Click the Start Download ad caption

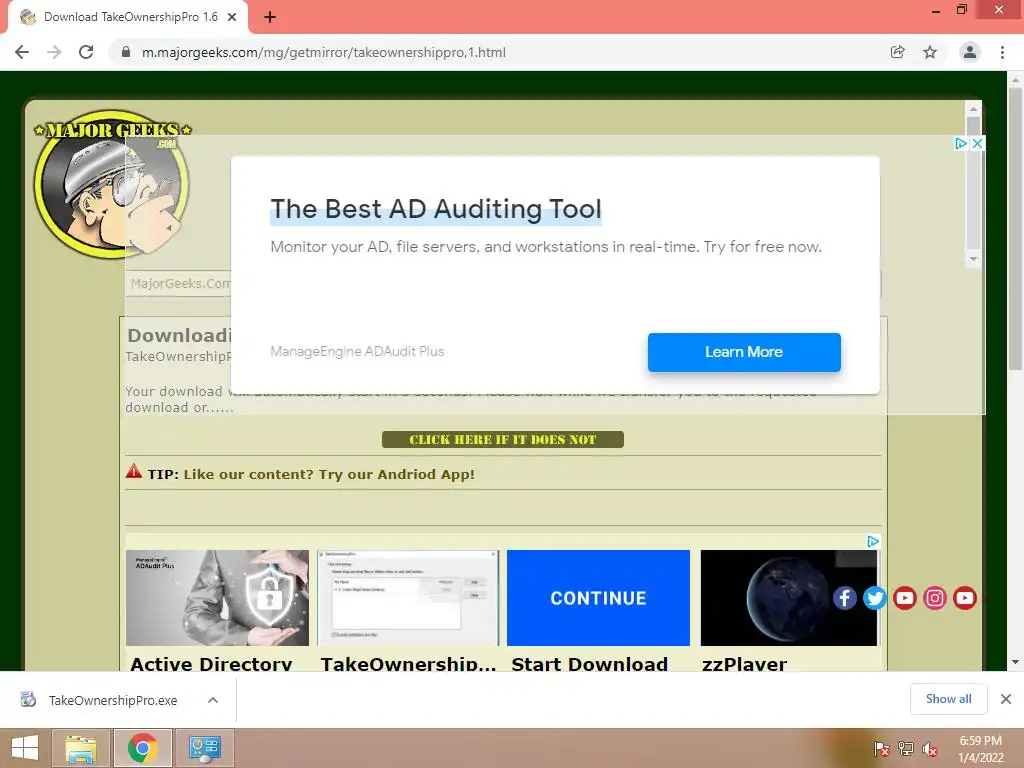590,662
